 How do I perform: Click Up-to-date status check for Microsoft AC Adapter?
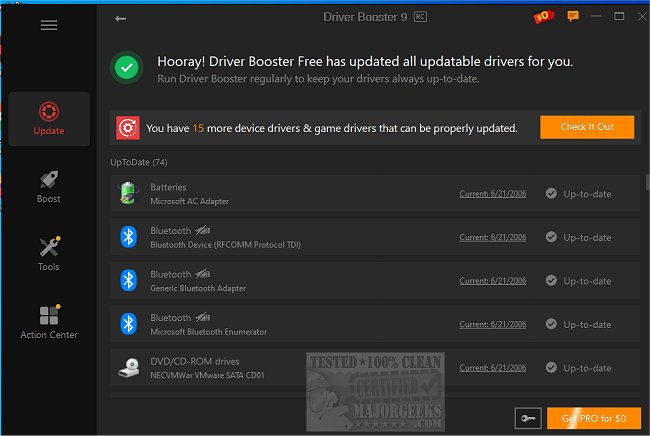click(551, 194)
